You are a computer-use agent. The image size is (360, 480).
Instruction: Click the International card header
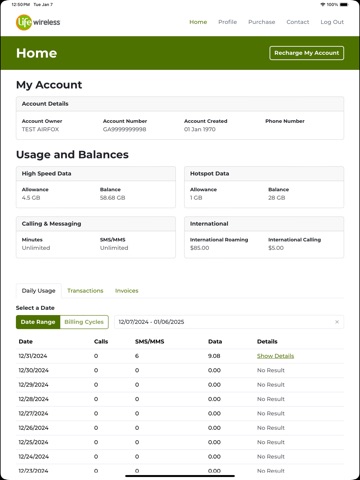[x=264, y=224]
